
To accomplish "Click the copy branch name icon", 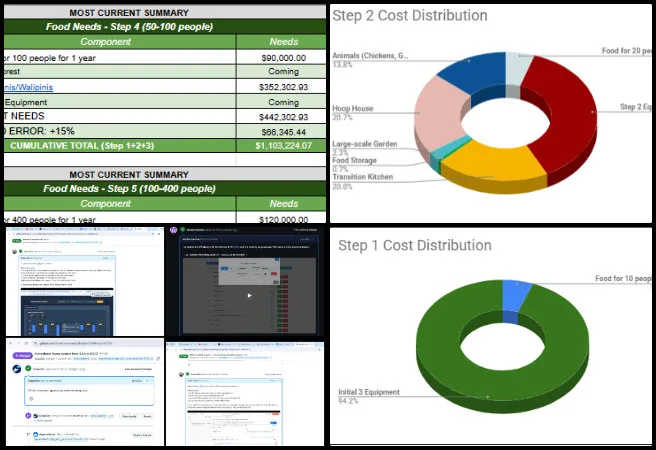I will 158,358.
